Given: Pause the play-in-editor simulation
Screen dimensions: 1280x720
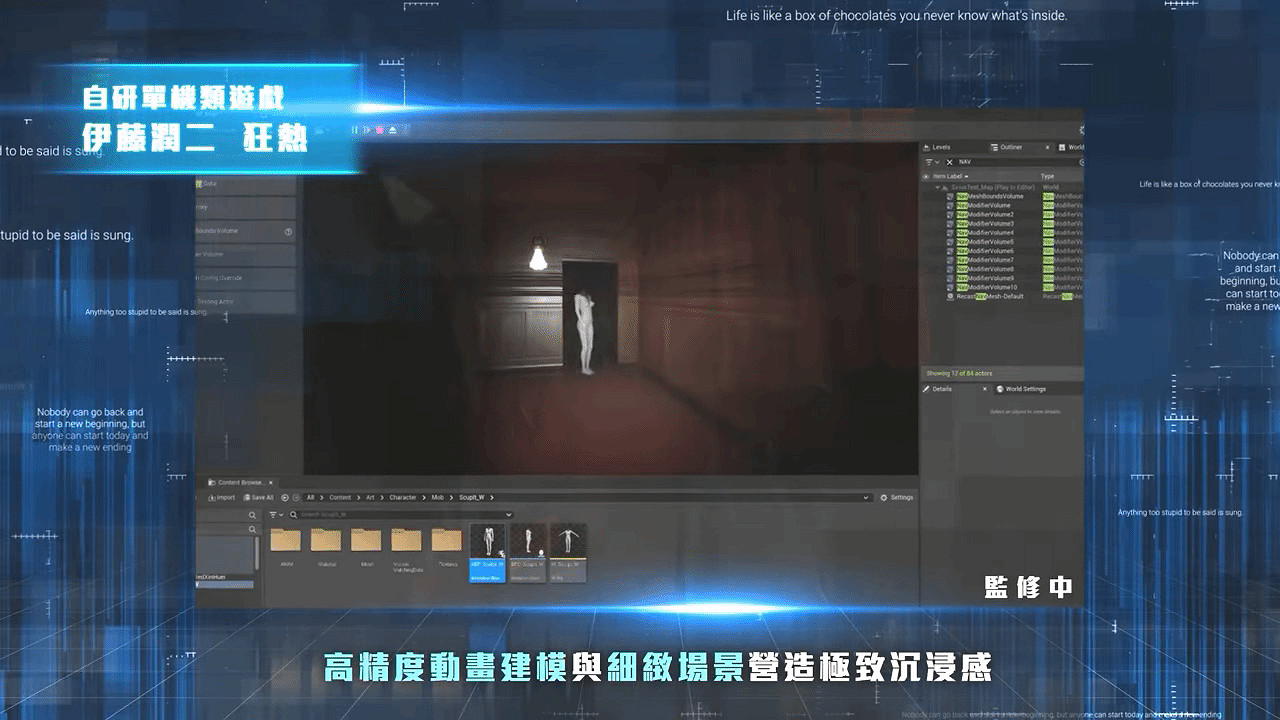Looking at the screenshot, I should [x=354, y=130].
